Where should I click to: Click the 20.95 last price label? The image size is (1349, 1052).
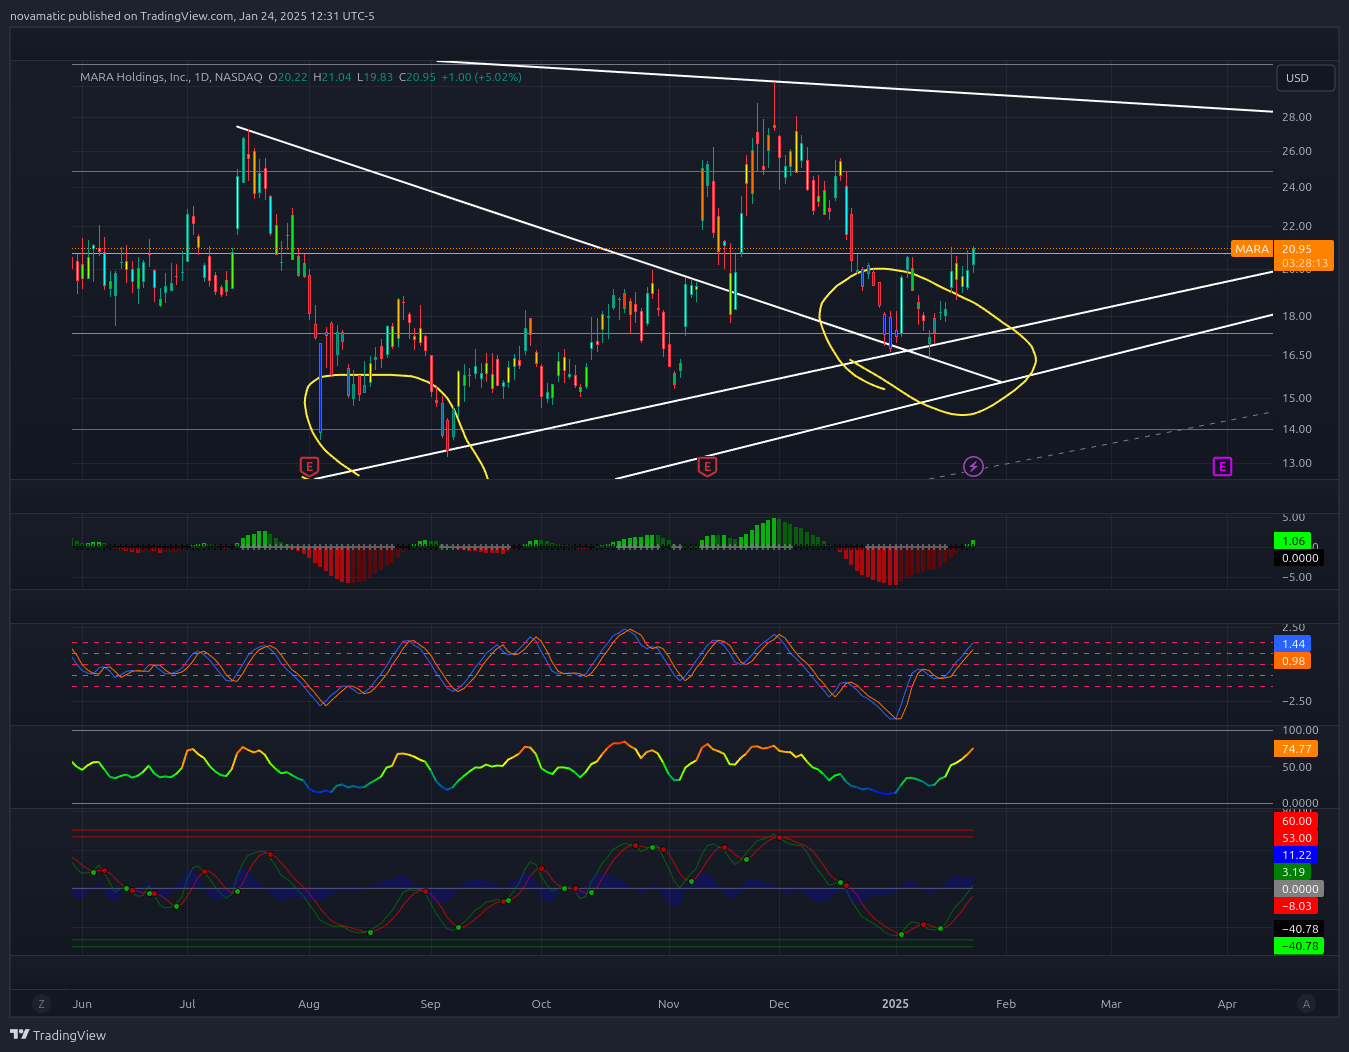point(1297,249)
